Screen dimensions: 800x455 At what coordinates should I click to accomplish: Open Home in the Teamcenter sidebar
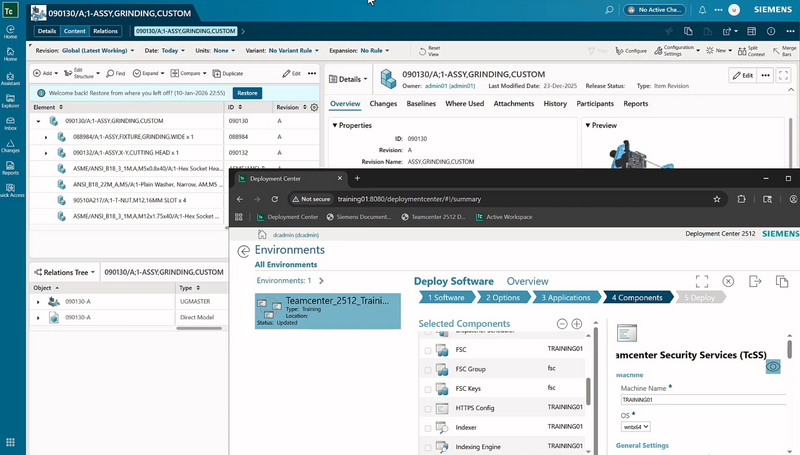[x=10, y=54]
